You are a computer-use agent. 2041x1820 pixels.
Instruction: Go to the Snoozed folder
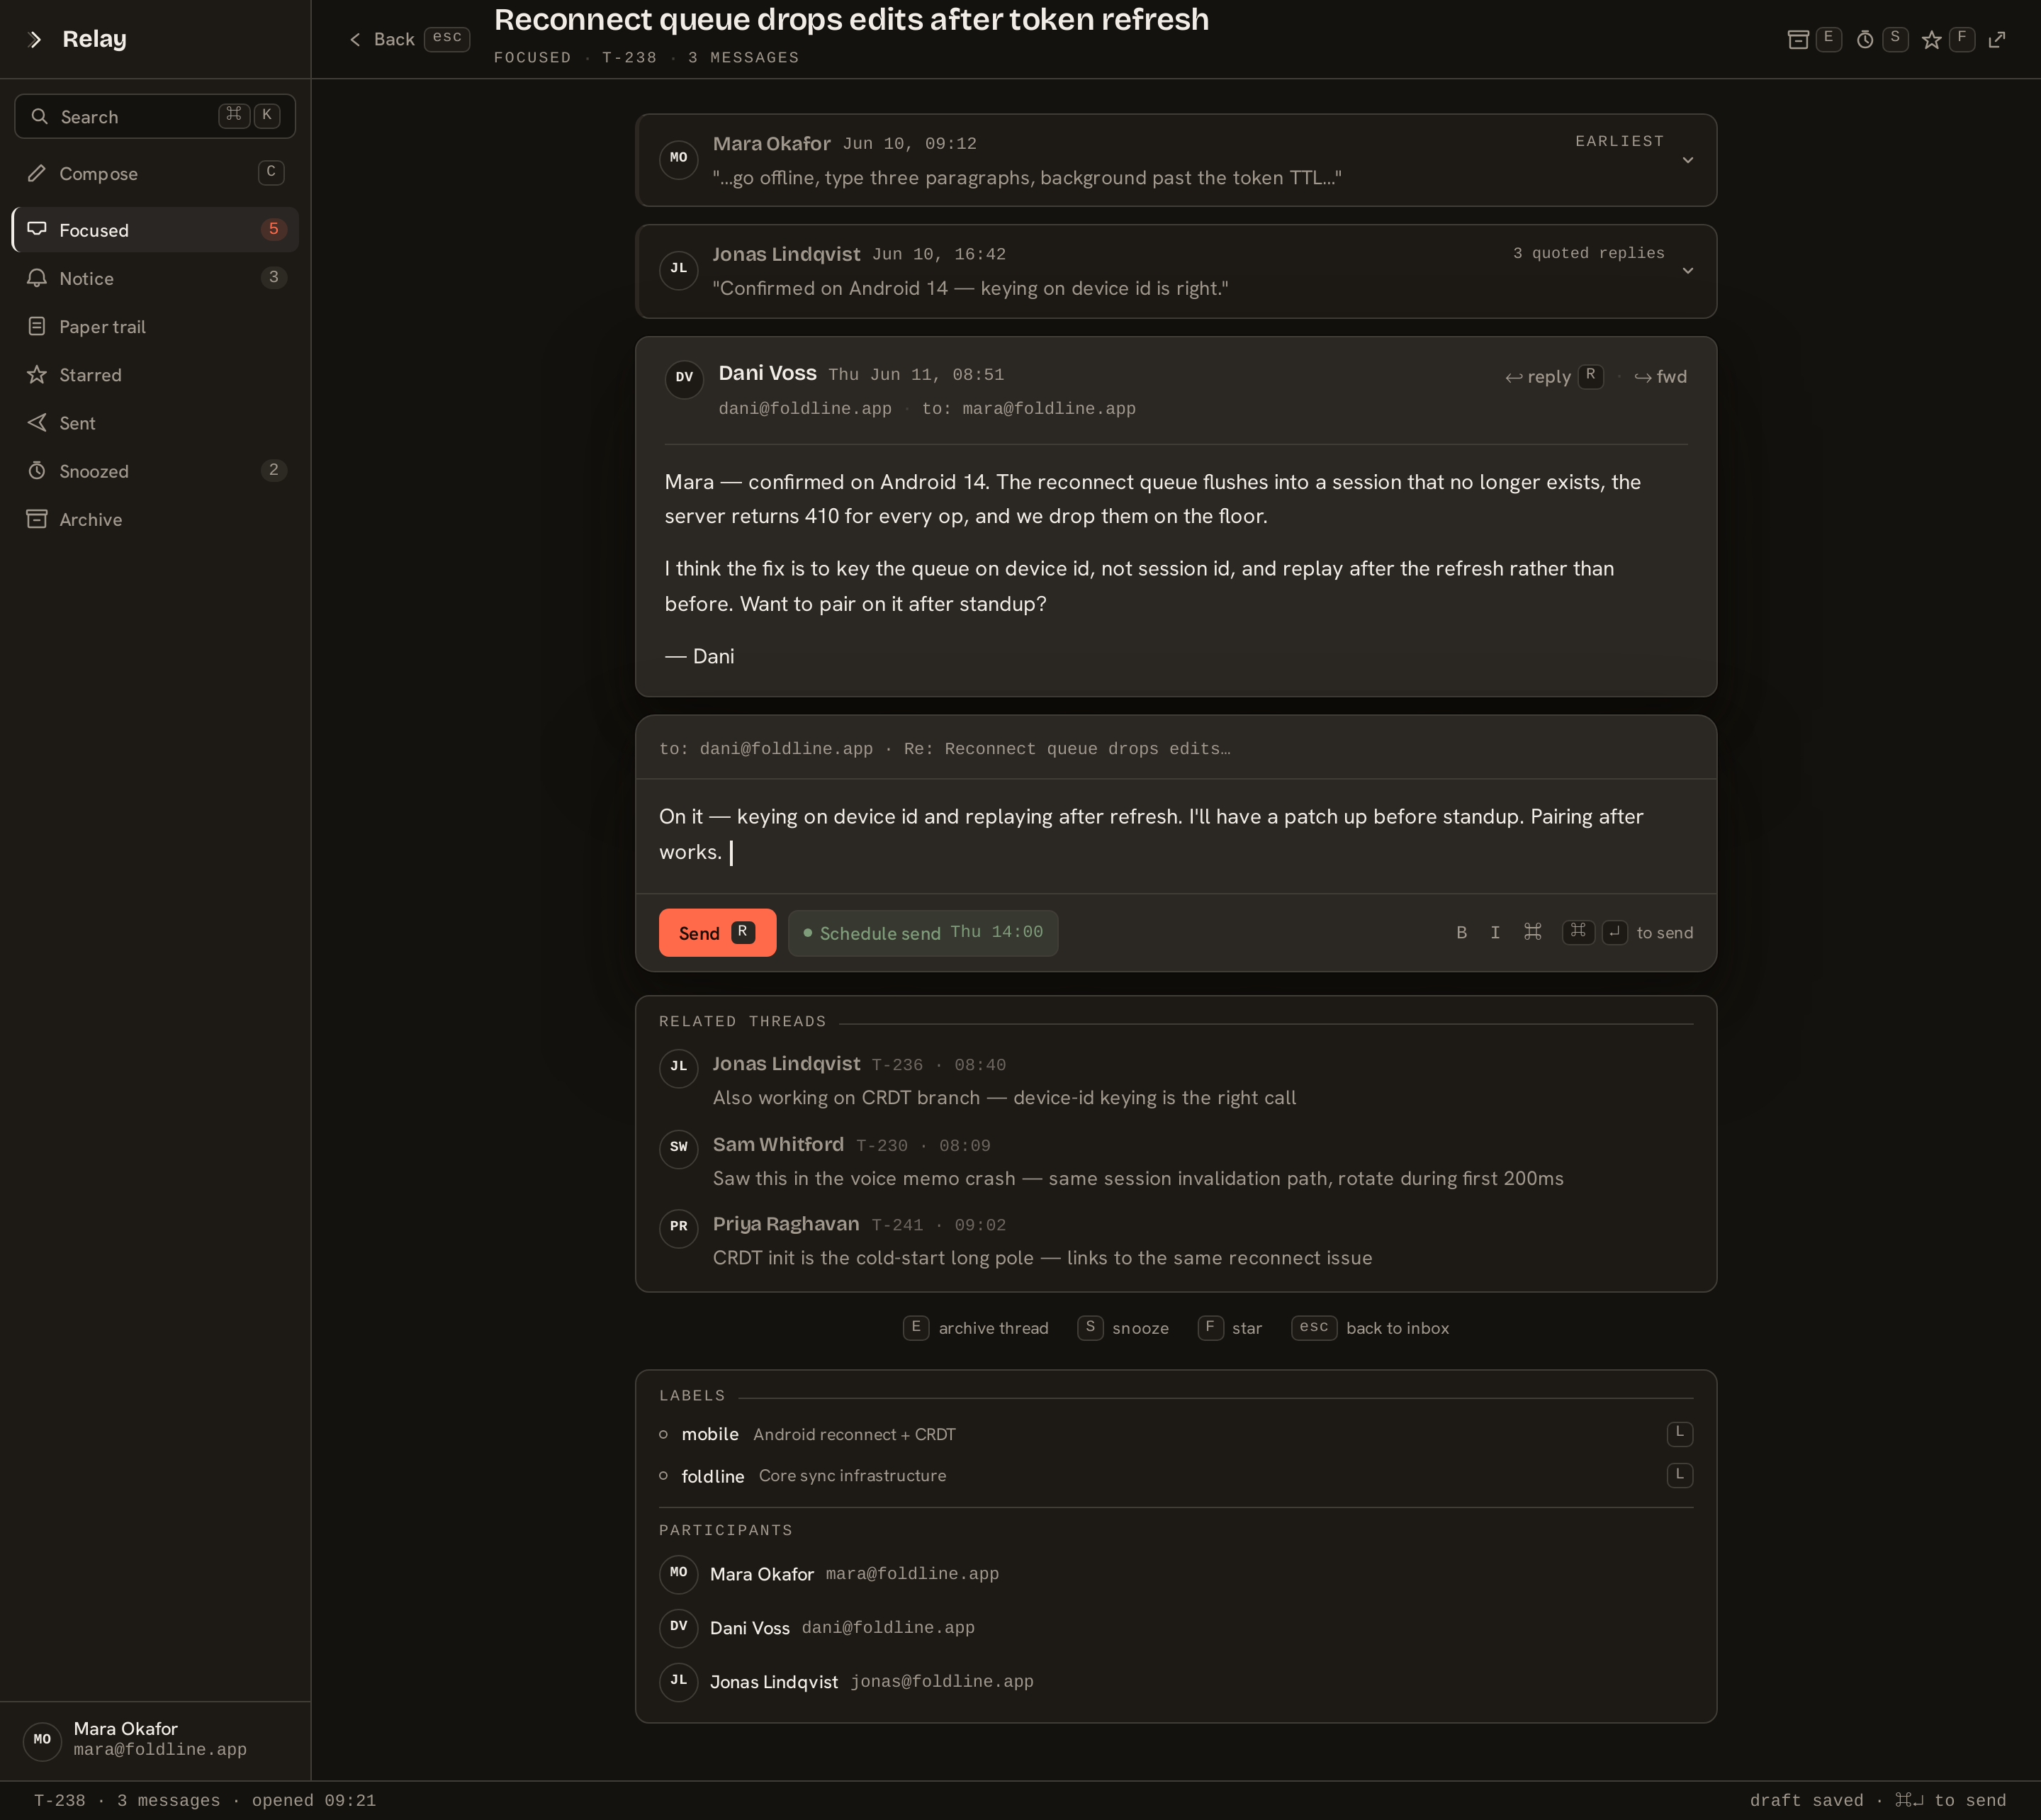[155, 470]
